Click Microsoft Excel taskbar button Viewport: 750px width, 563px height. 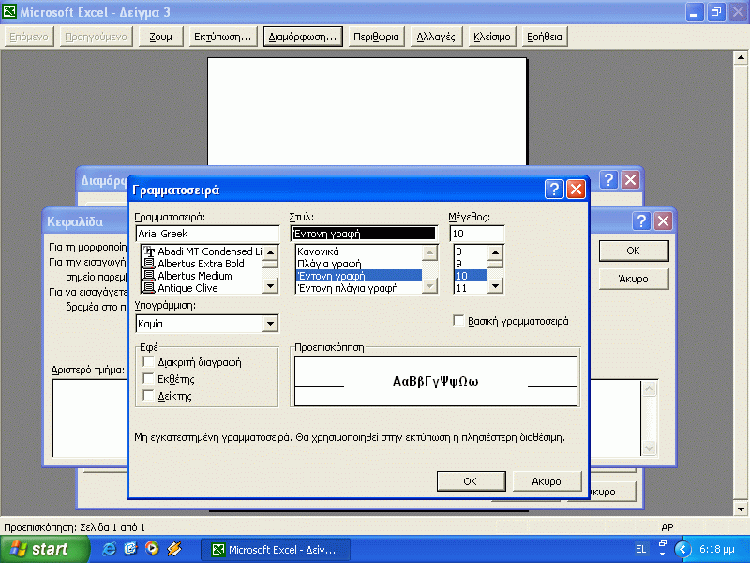point(276,550)
